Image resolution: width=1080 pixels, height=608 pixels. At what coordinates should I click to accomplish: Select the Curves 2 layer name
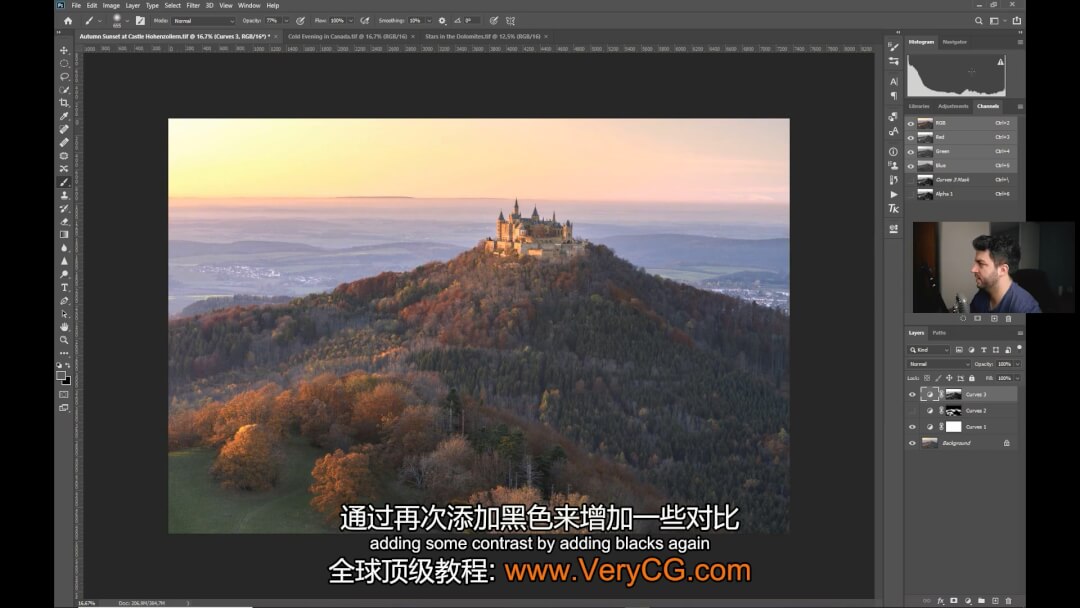point(976,411)
